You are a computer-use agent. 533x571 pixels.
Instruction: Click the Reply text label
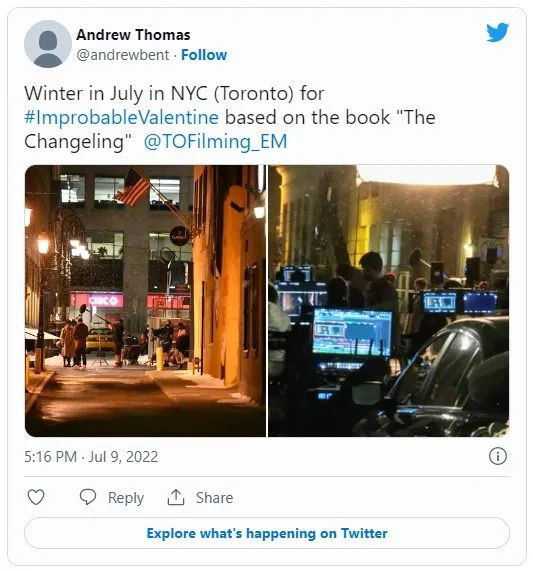coord(126,498)
